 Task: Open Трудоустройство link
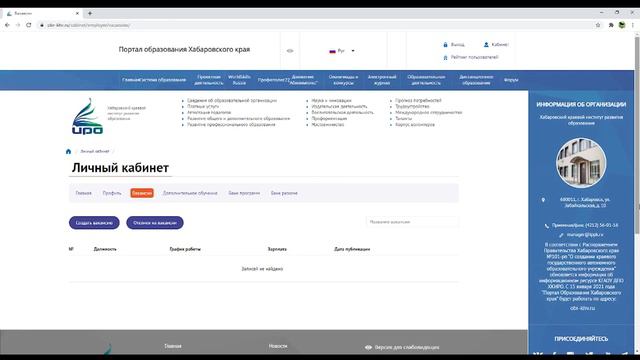[412, 106]
